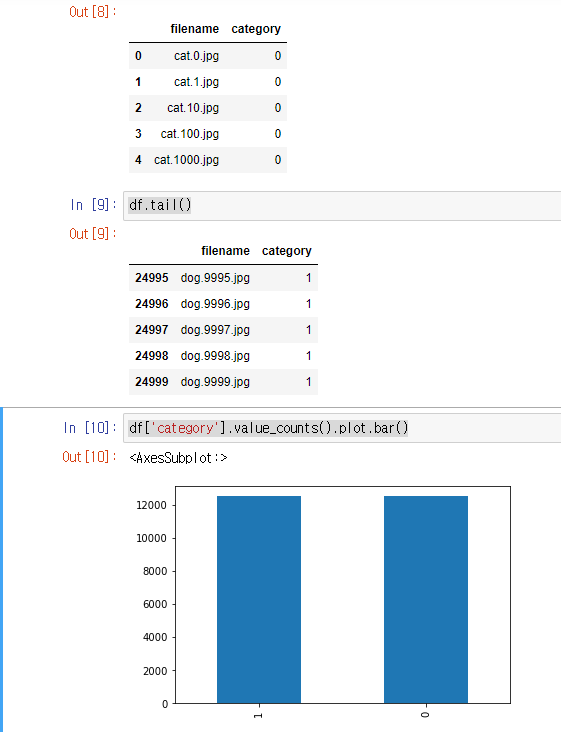Viewport: 561px width, 732px height.
Task: Click the cat.1000.jpg filename cell
Action: tap(186, 160)
